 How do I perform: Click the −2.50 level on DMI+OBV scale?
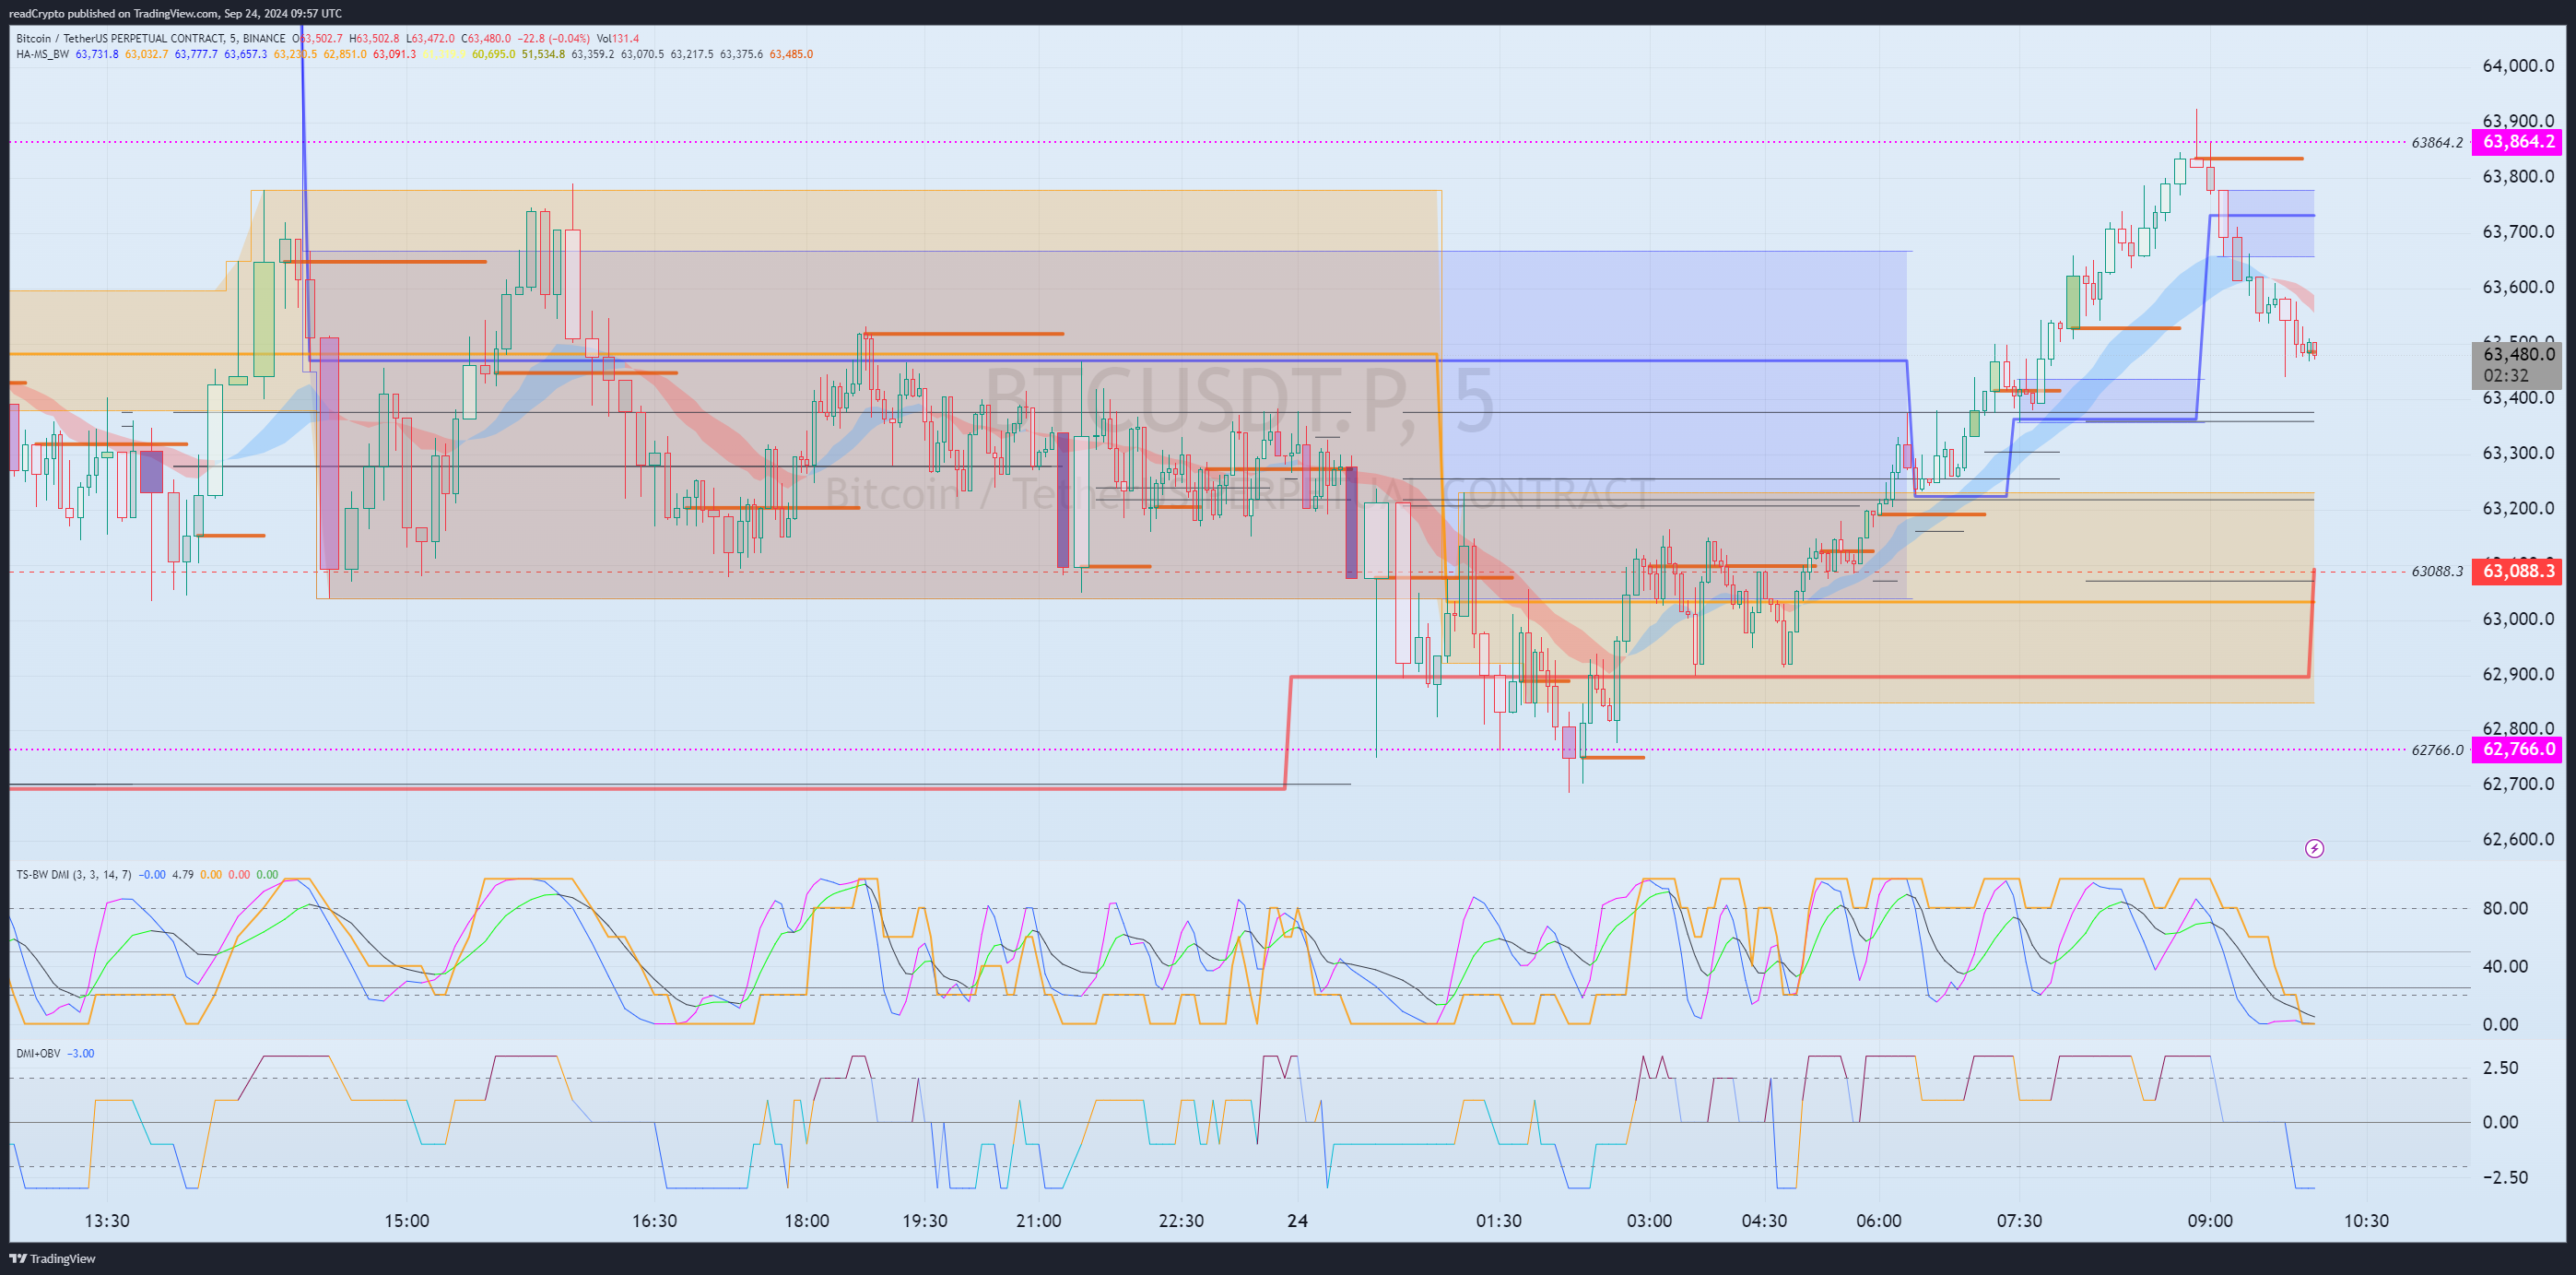point(2505,1177)
